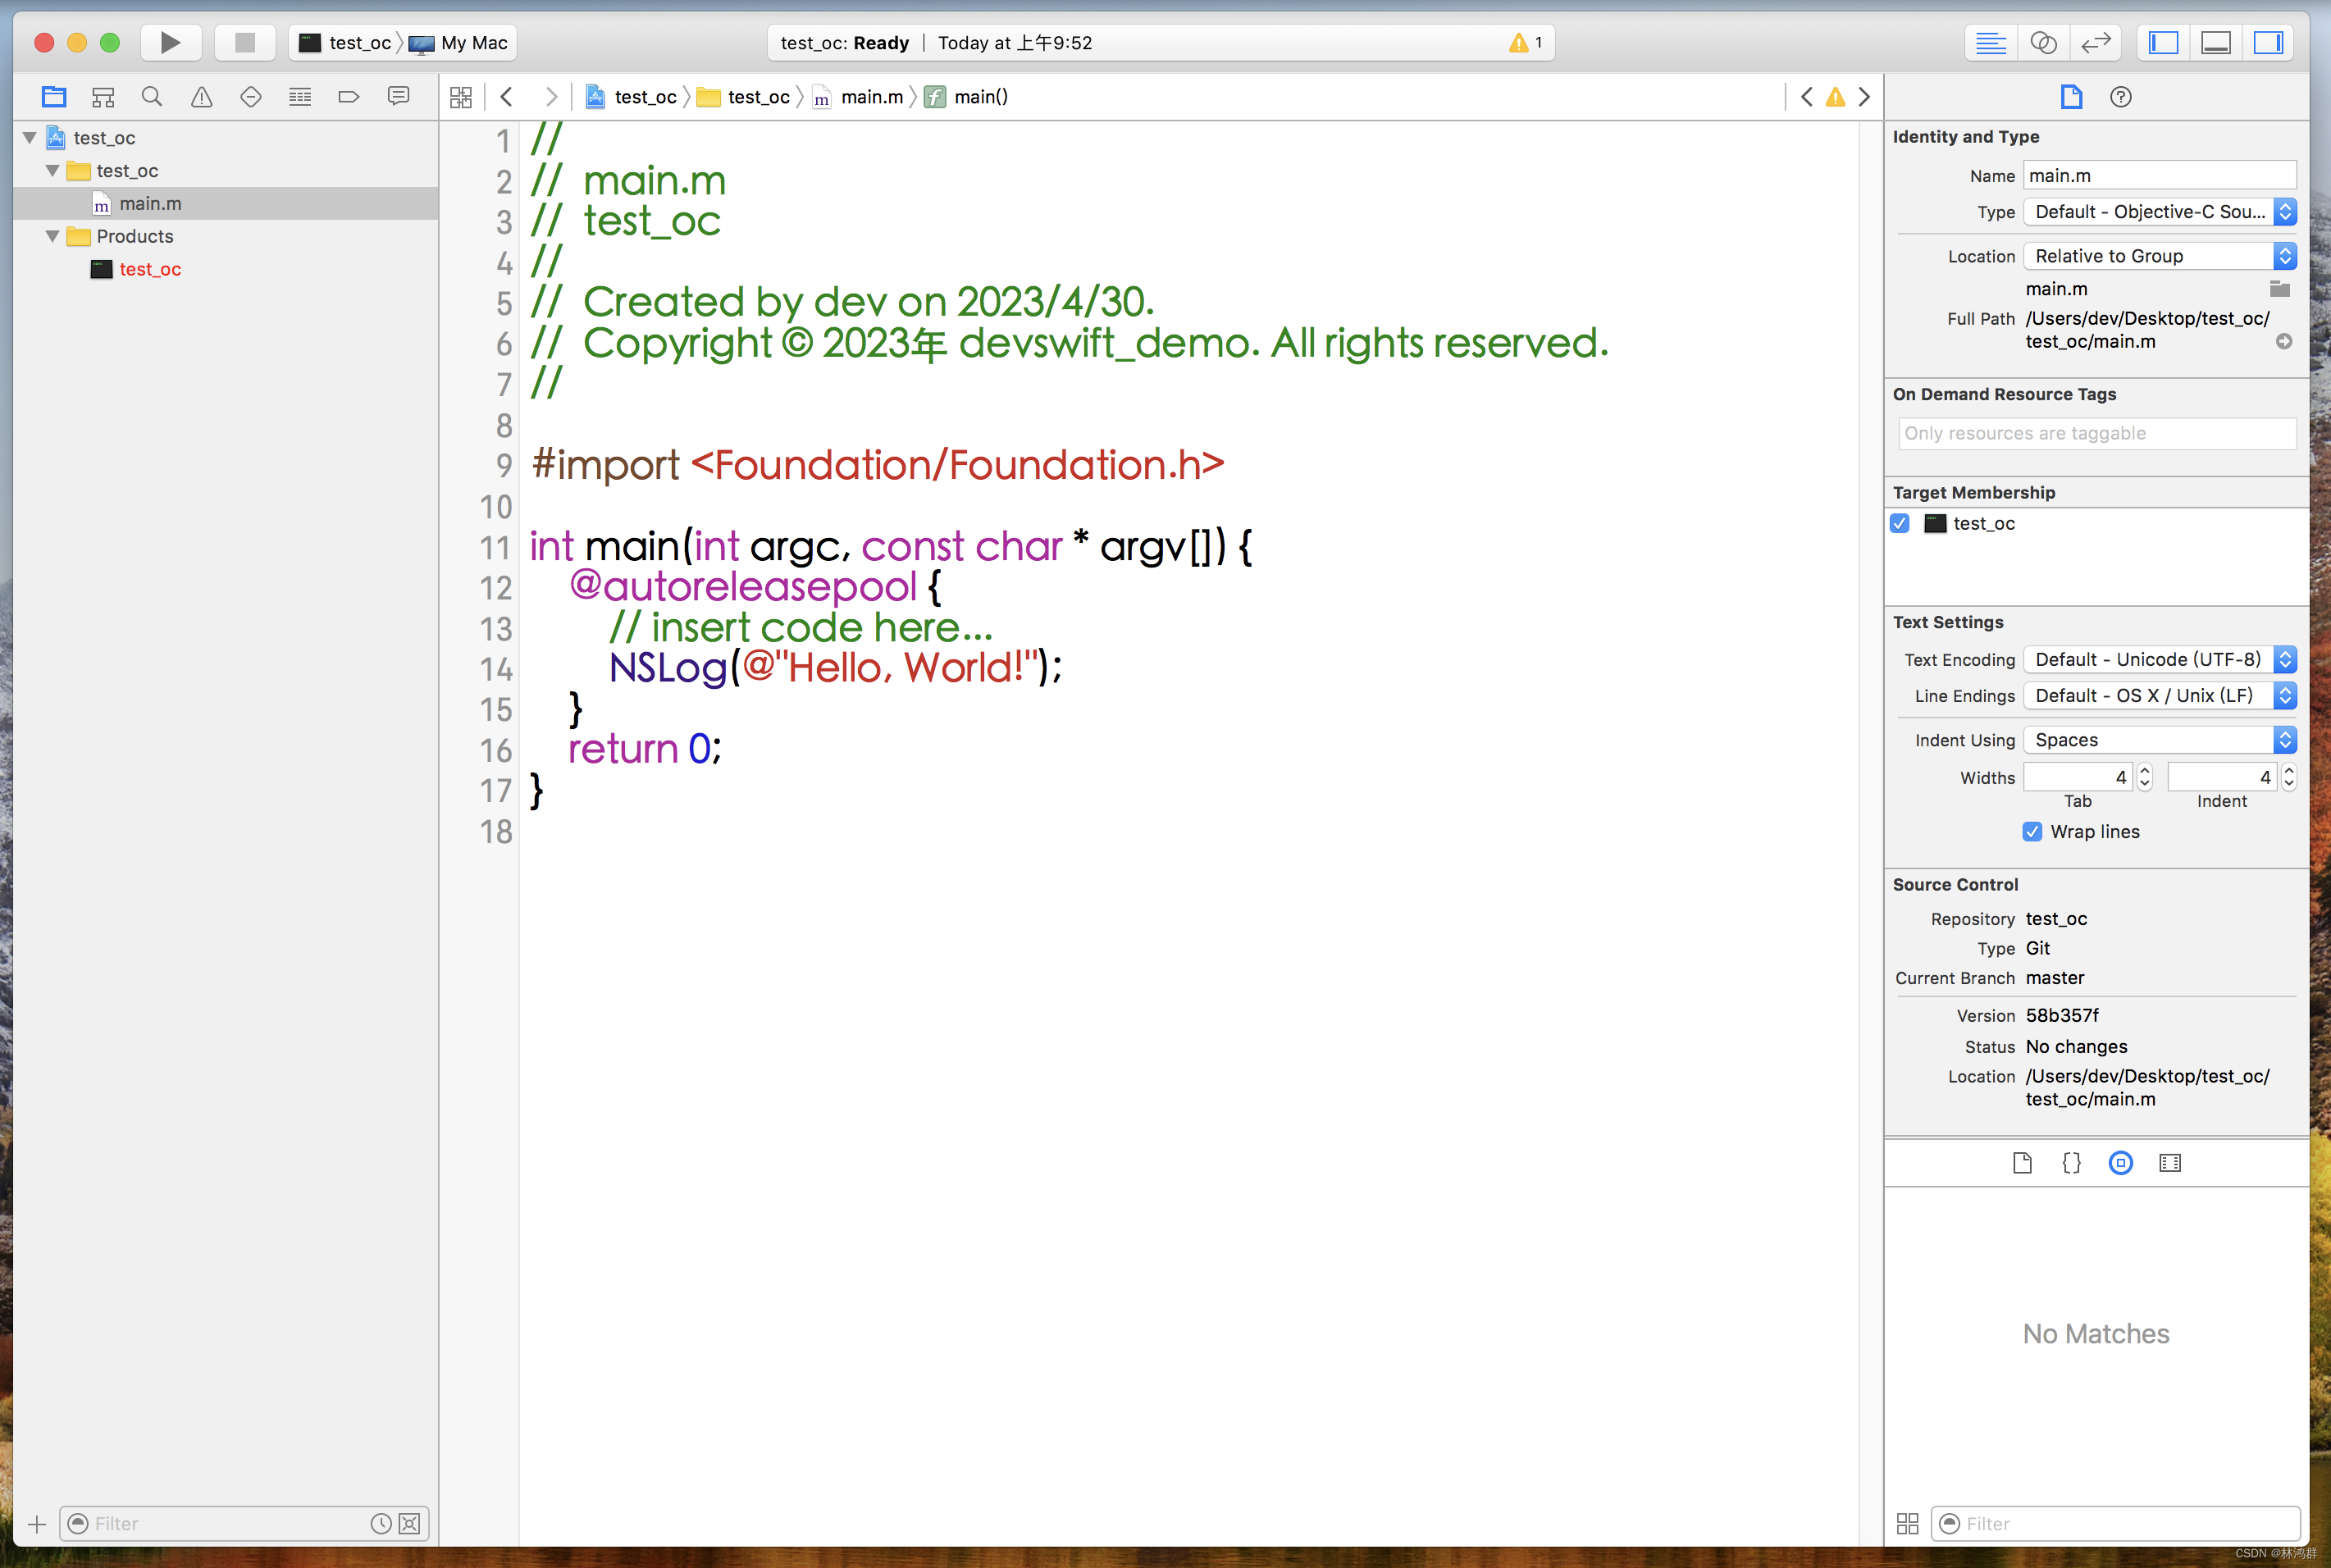Click the Stop button in toolbar

245,42
